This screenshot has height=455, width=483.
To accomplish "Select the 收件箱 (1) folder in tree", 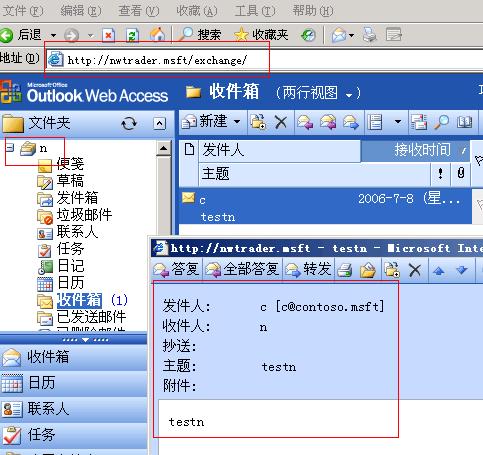I will [82, 300].
